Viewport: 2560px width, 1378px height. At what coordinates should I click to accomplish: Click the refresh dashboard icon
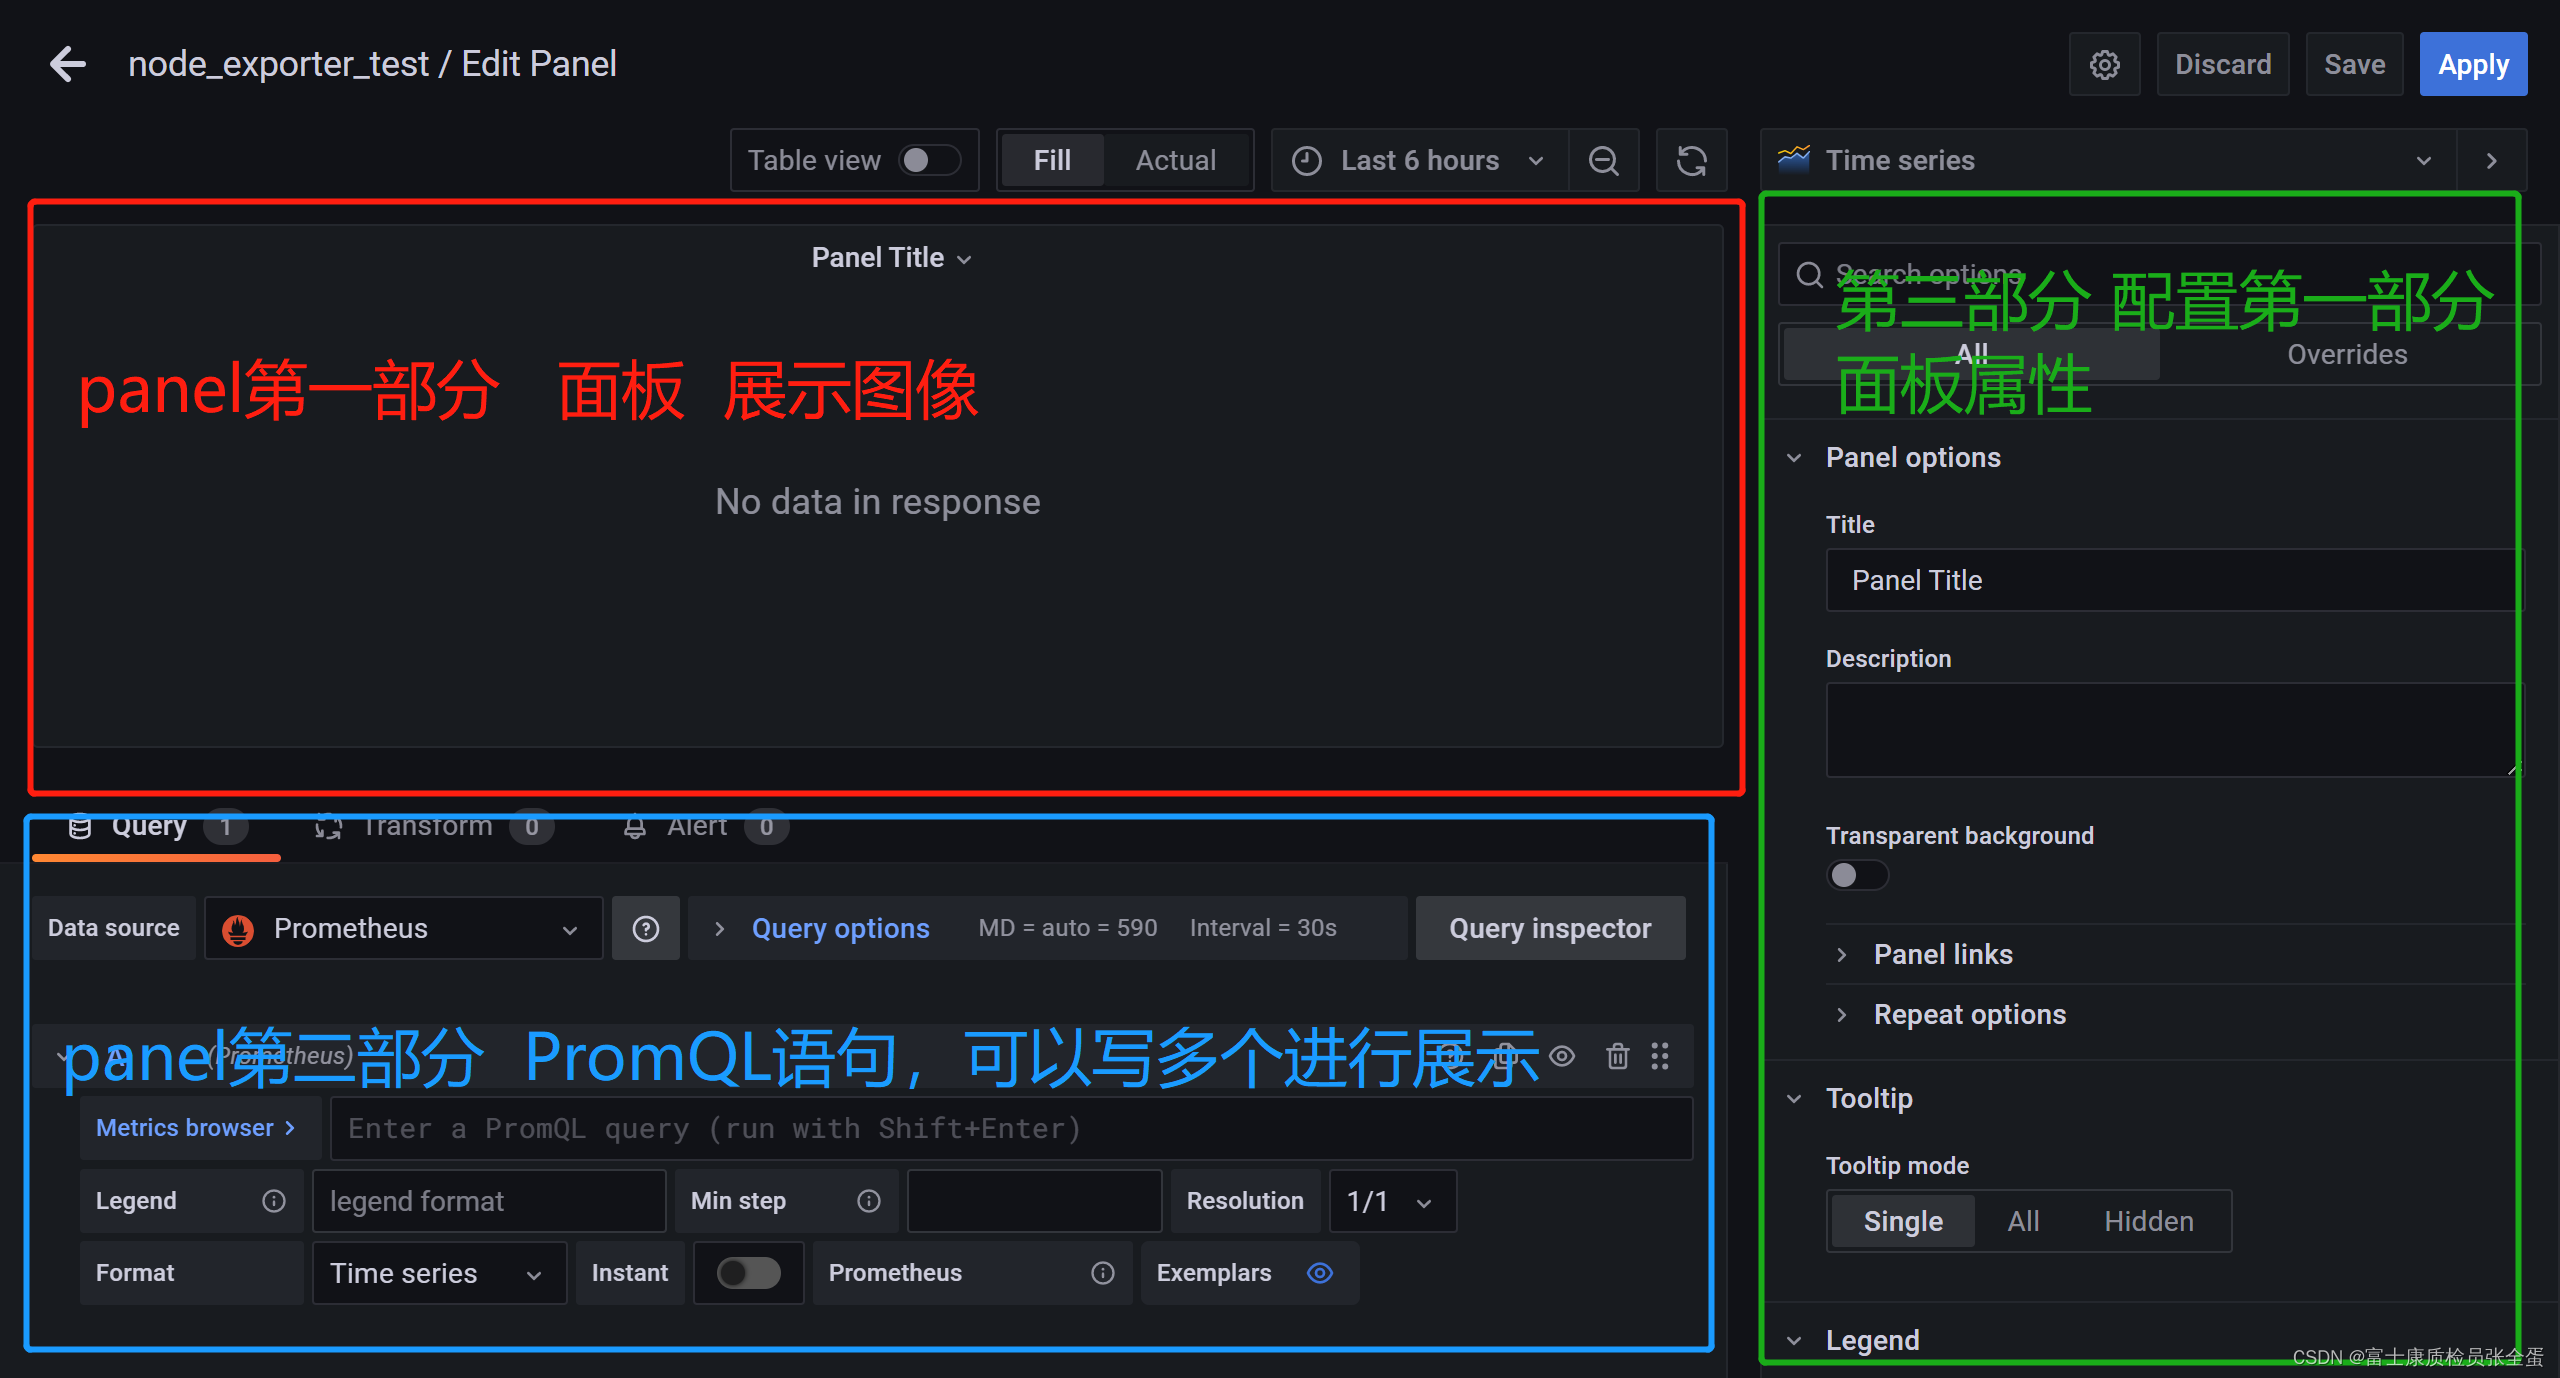click(x=1691, y=160)
